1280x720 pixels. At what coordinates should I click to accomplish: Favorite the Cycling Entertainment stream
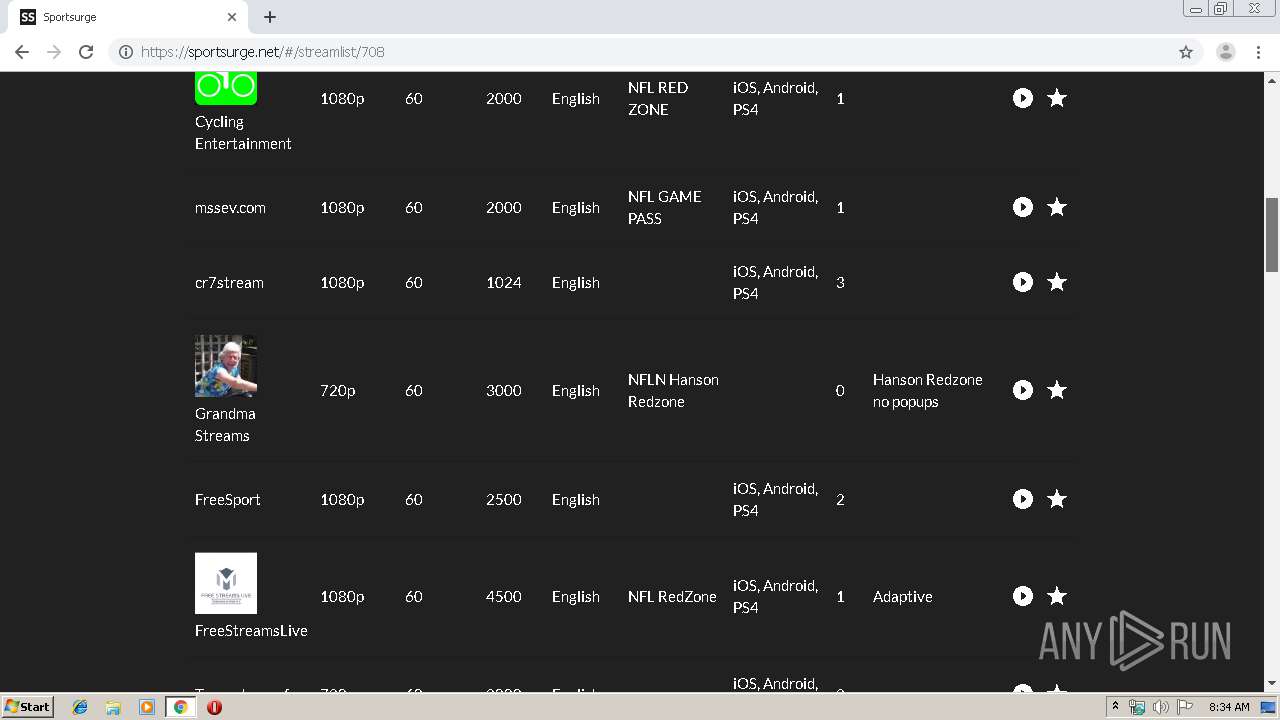point(1057,98)
